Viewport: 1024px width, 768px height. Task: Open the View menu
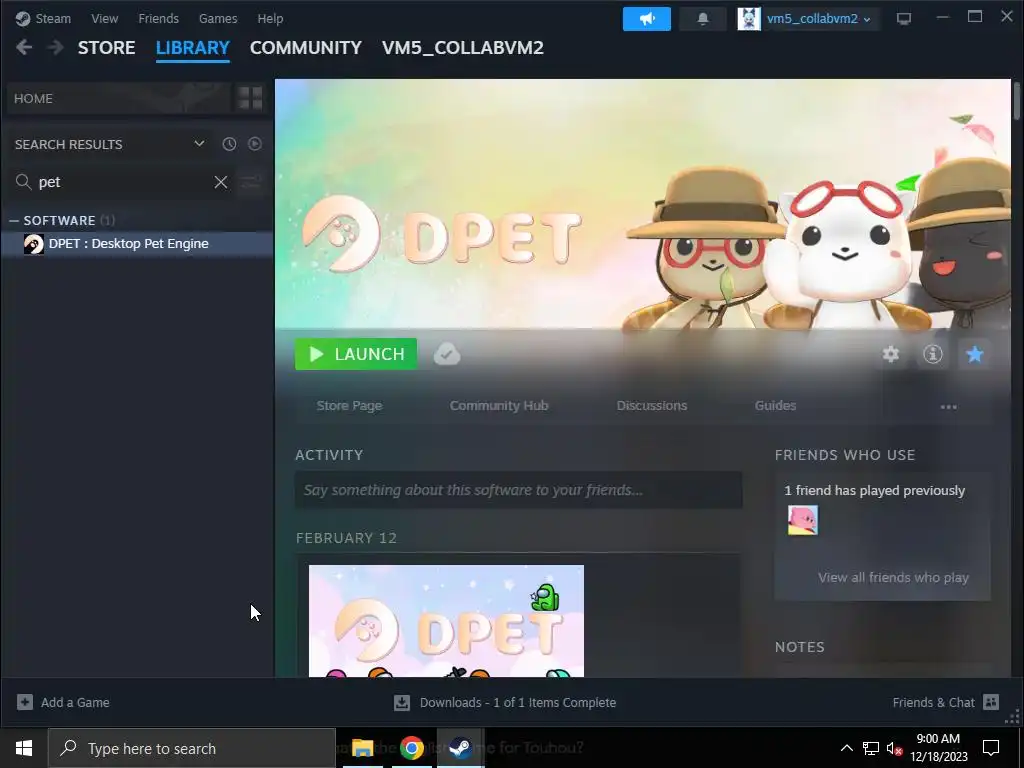[104, 18]
